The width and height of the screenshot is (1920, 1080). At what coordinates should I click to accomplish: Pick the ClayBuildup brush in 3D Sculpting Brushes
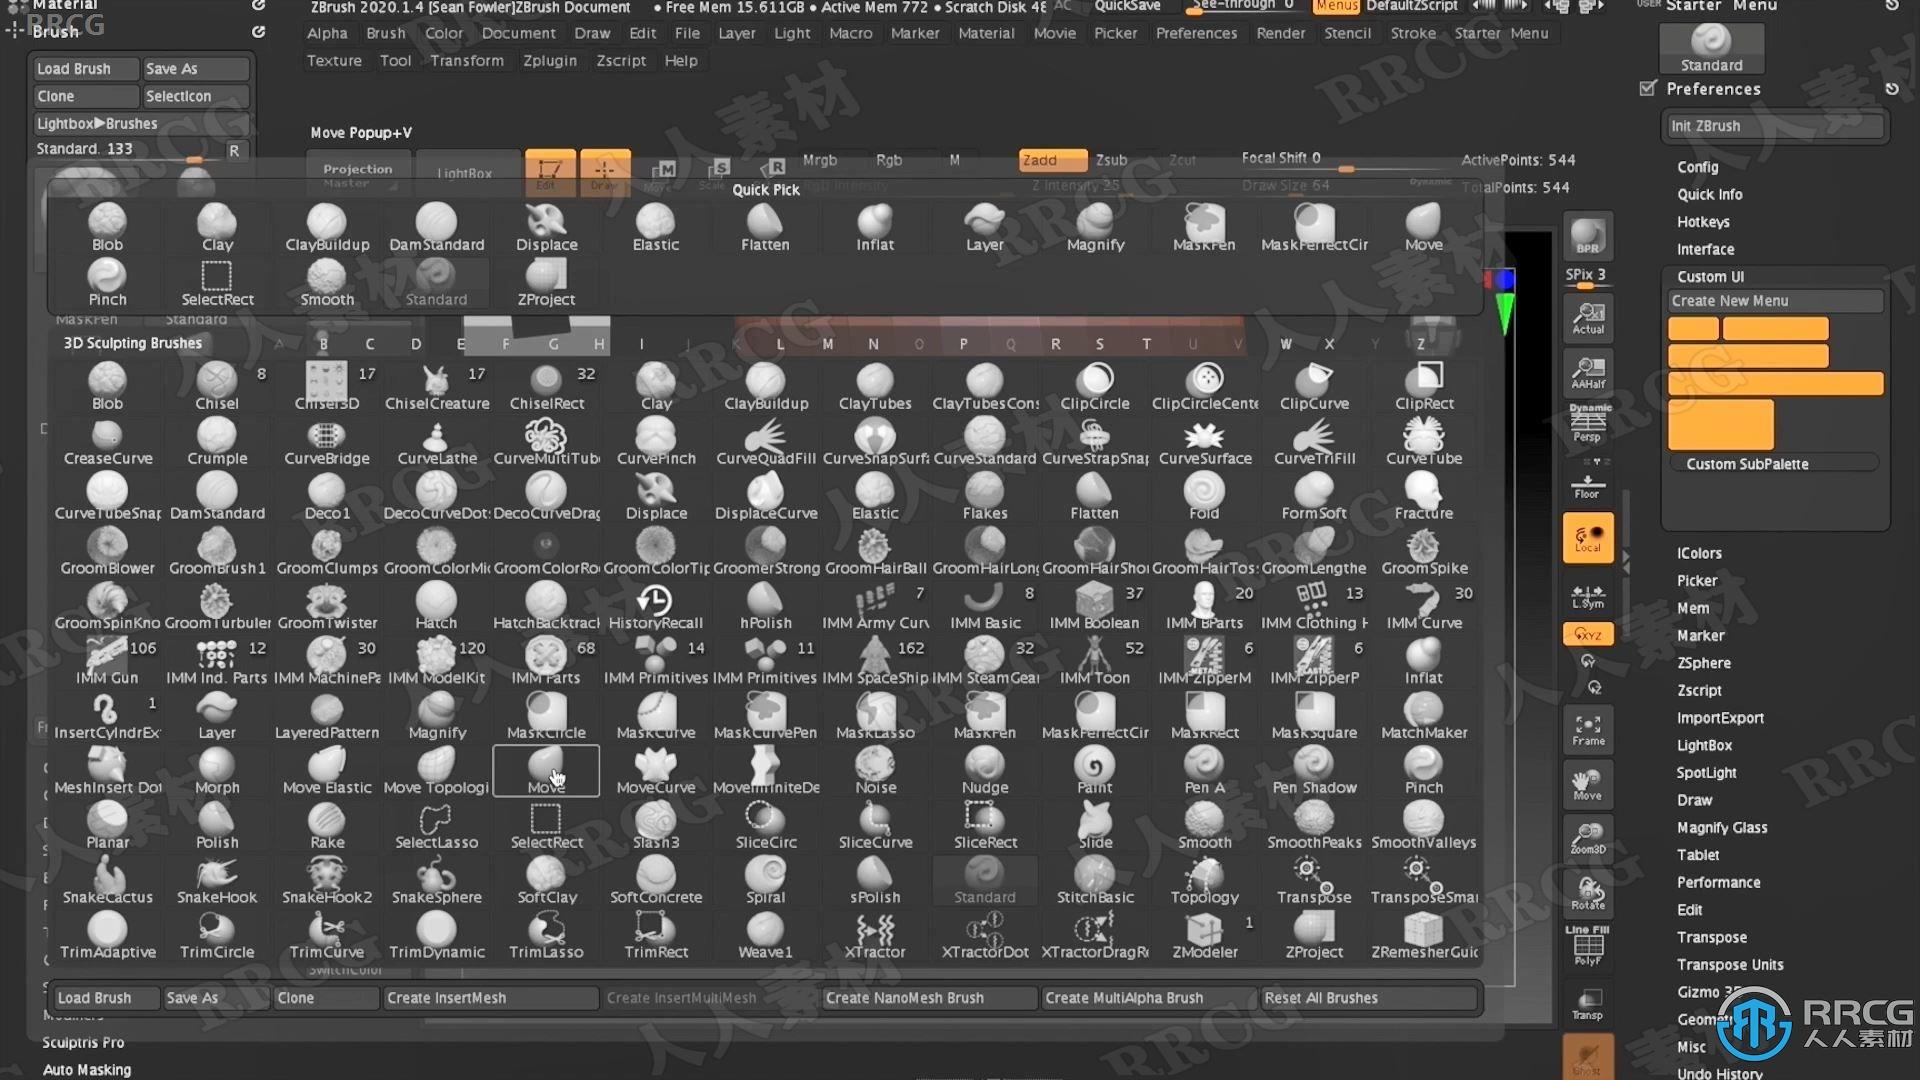[x=766, y=387]
